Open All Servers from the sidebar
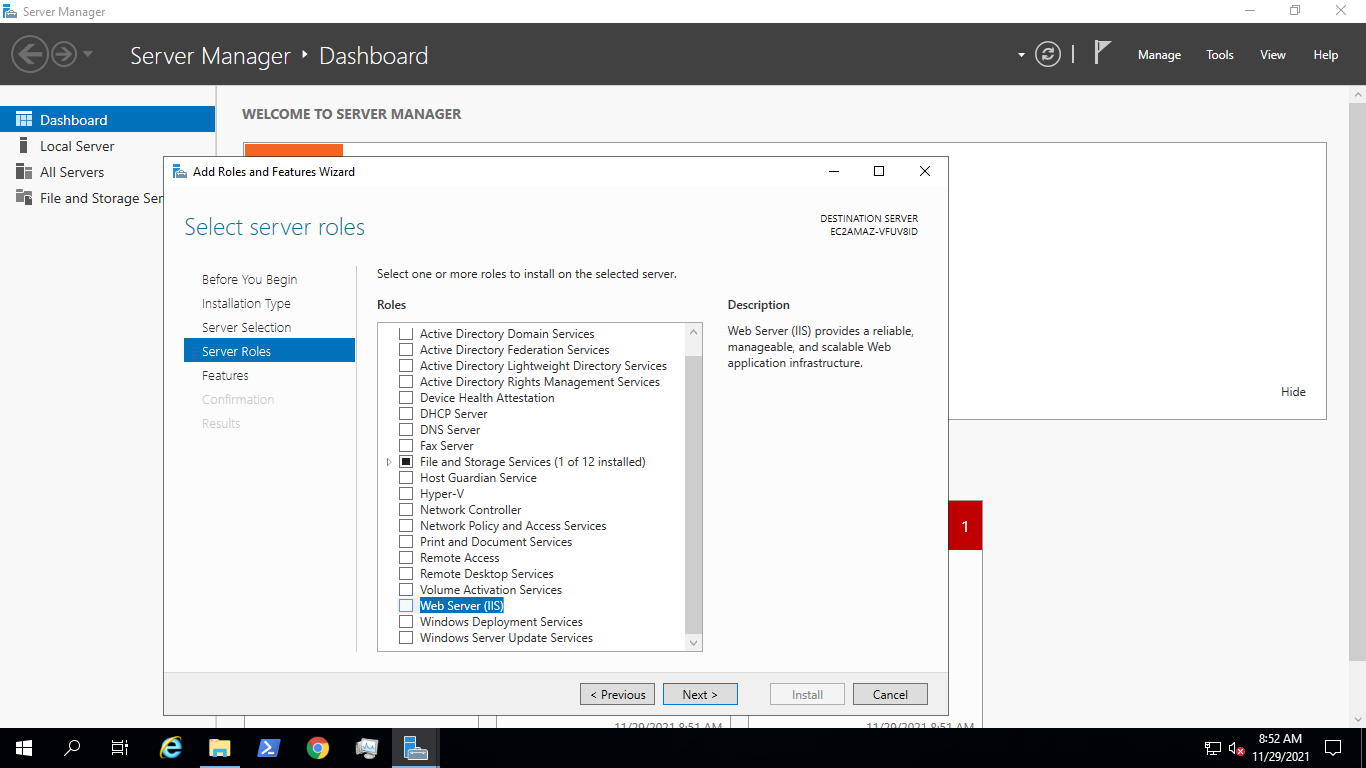Viewport: 1366px width, 768px height. click(x=72, y=171)
